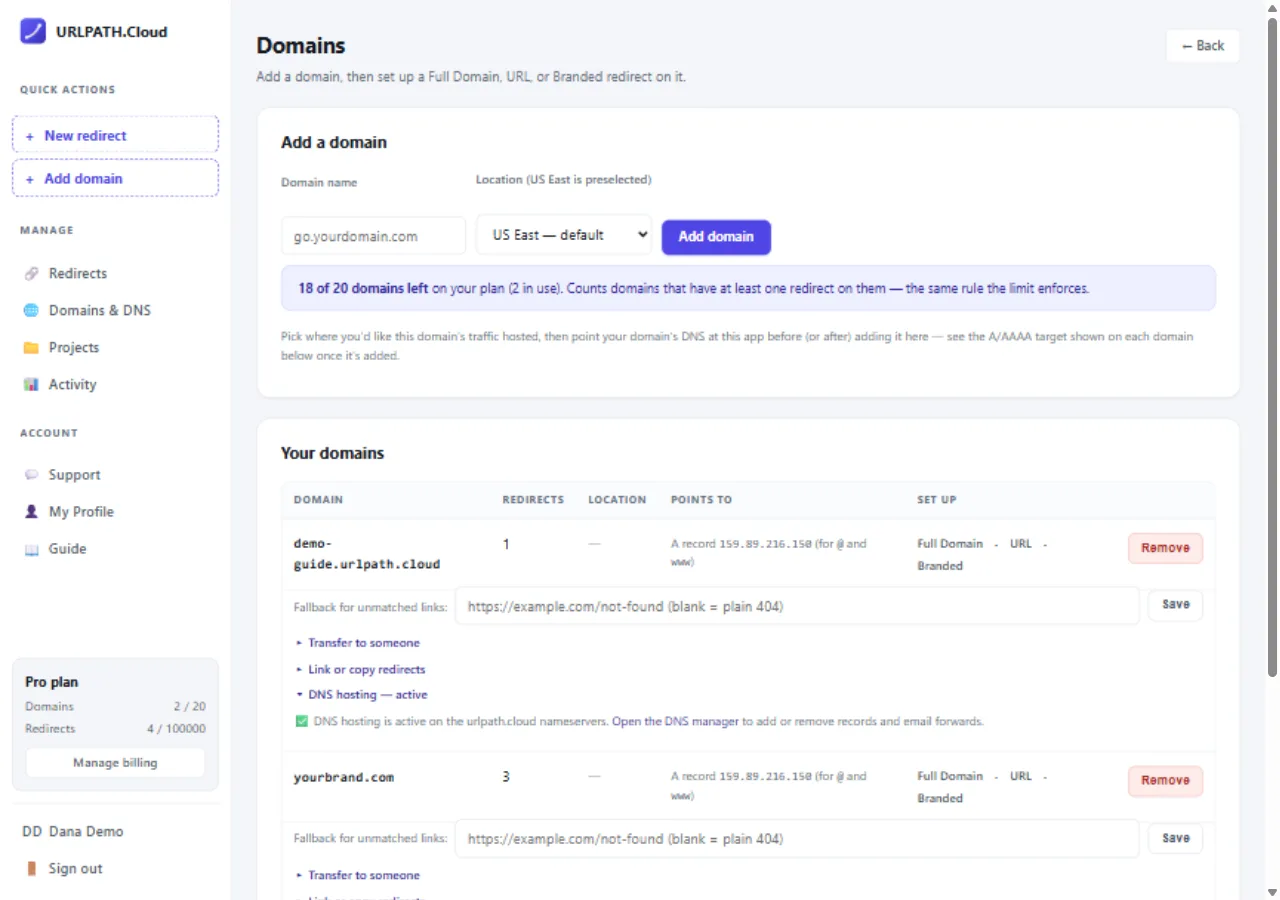Viewport: 1280px width, 900px height.
Task: Click the Domains & DNS globe icon
Action: click(x=31, y=310)
